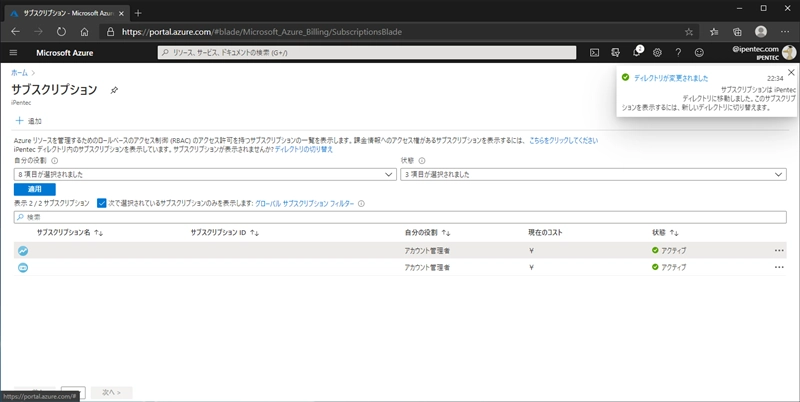The width and height of the screenshot is (800, 402).
Task: Open more options for second subscription row
Action: [x=779, y=267]
